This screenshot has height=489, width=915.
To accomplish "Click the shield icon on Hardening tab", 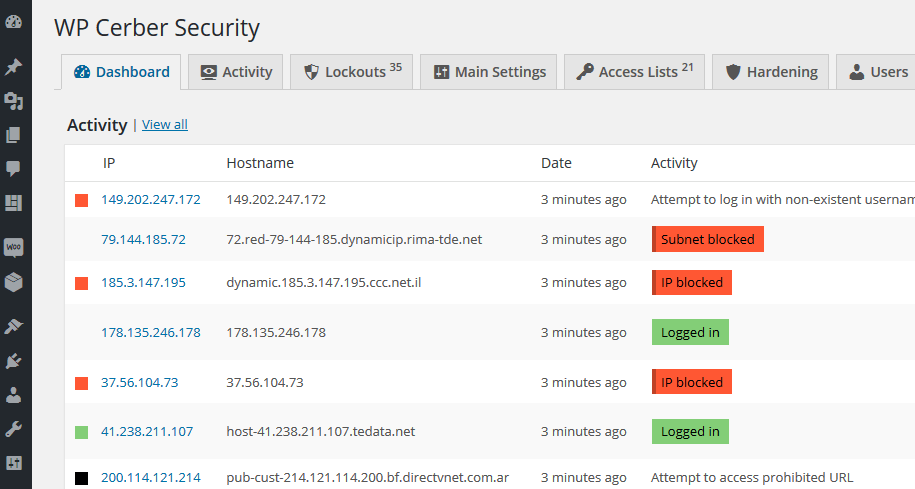I will [x=733, y=72].
